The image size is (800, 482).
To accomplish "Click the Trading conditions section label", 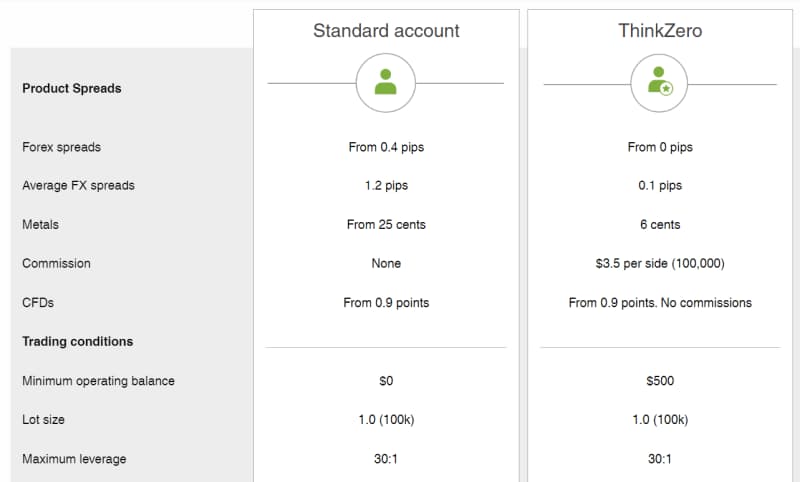I will 78,341.
